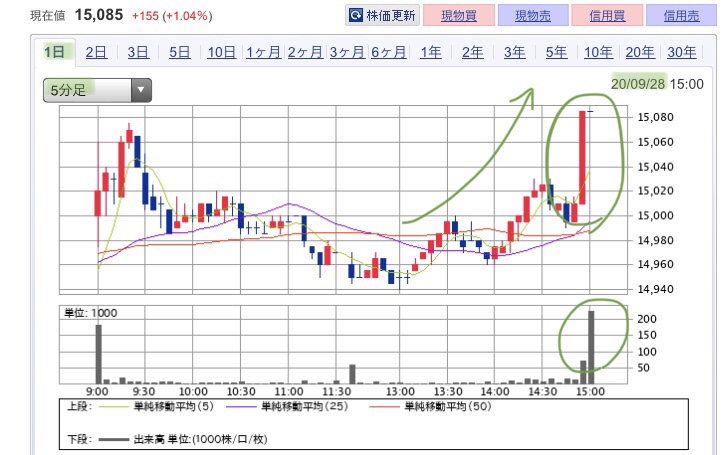The image size is (723, 455).
Task: Click the tall red candlestick near 15:00
Action: pos(582,157)
